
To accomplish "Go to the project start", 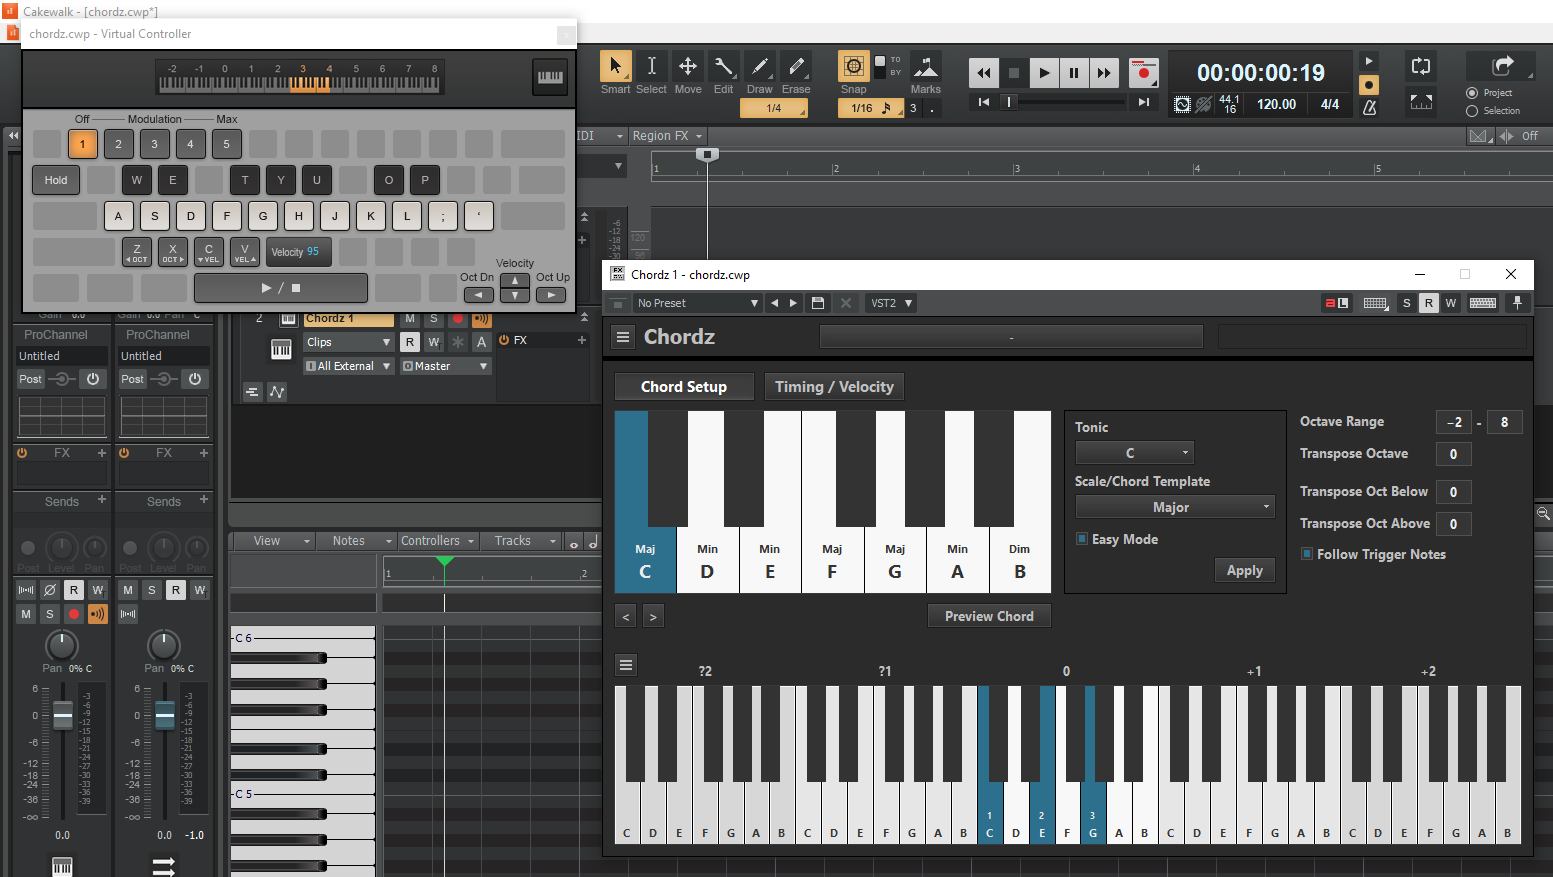I will [x=984, y=102].
